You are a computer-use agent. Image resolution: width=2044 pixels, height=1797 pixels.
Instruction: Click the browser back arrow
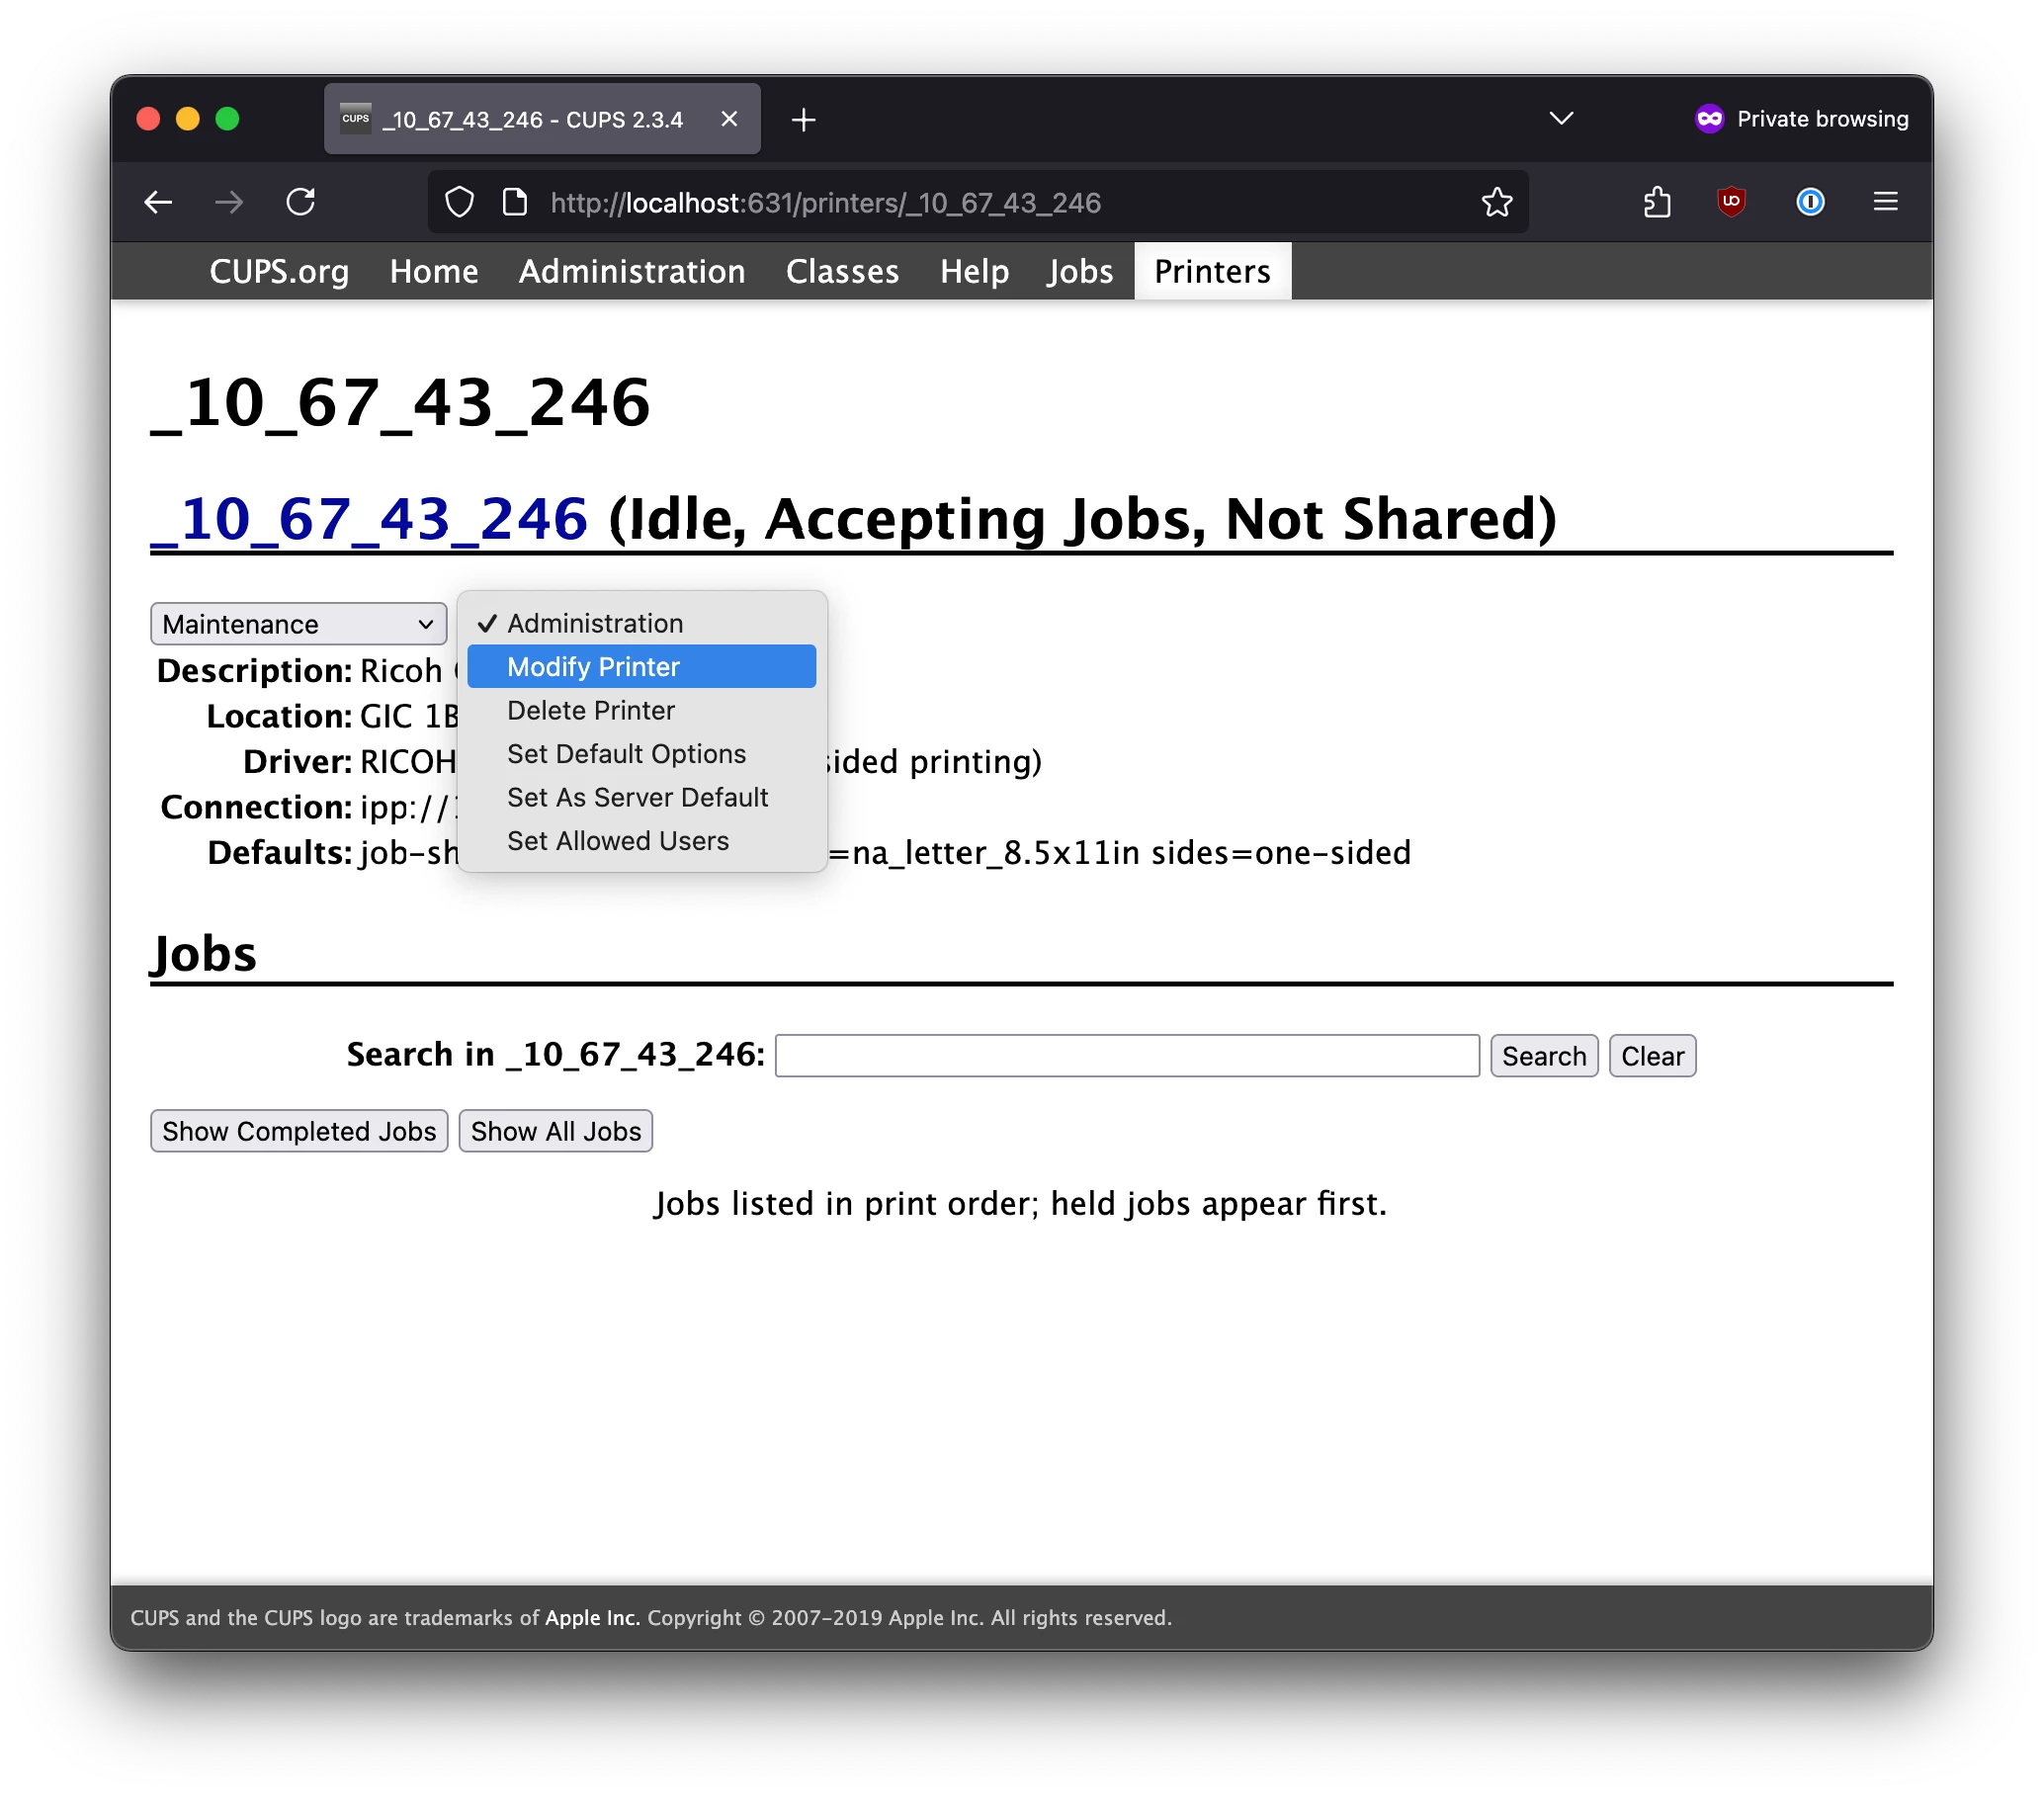click(x=158, y=203)
